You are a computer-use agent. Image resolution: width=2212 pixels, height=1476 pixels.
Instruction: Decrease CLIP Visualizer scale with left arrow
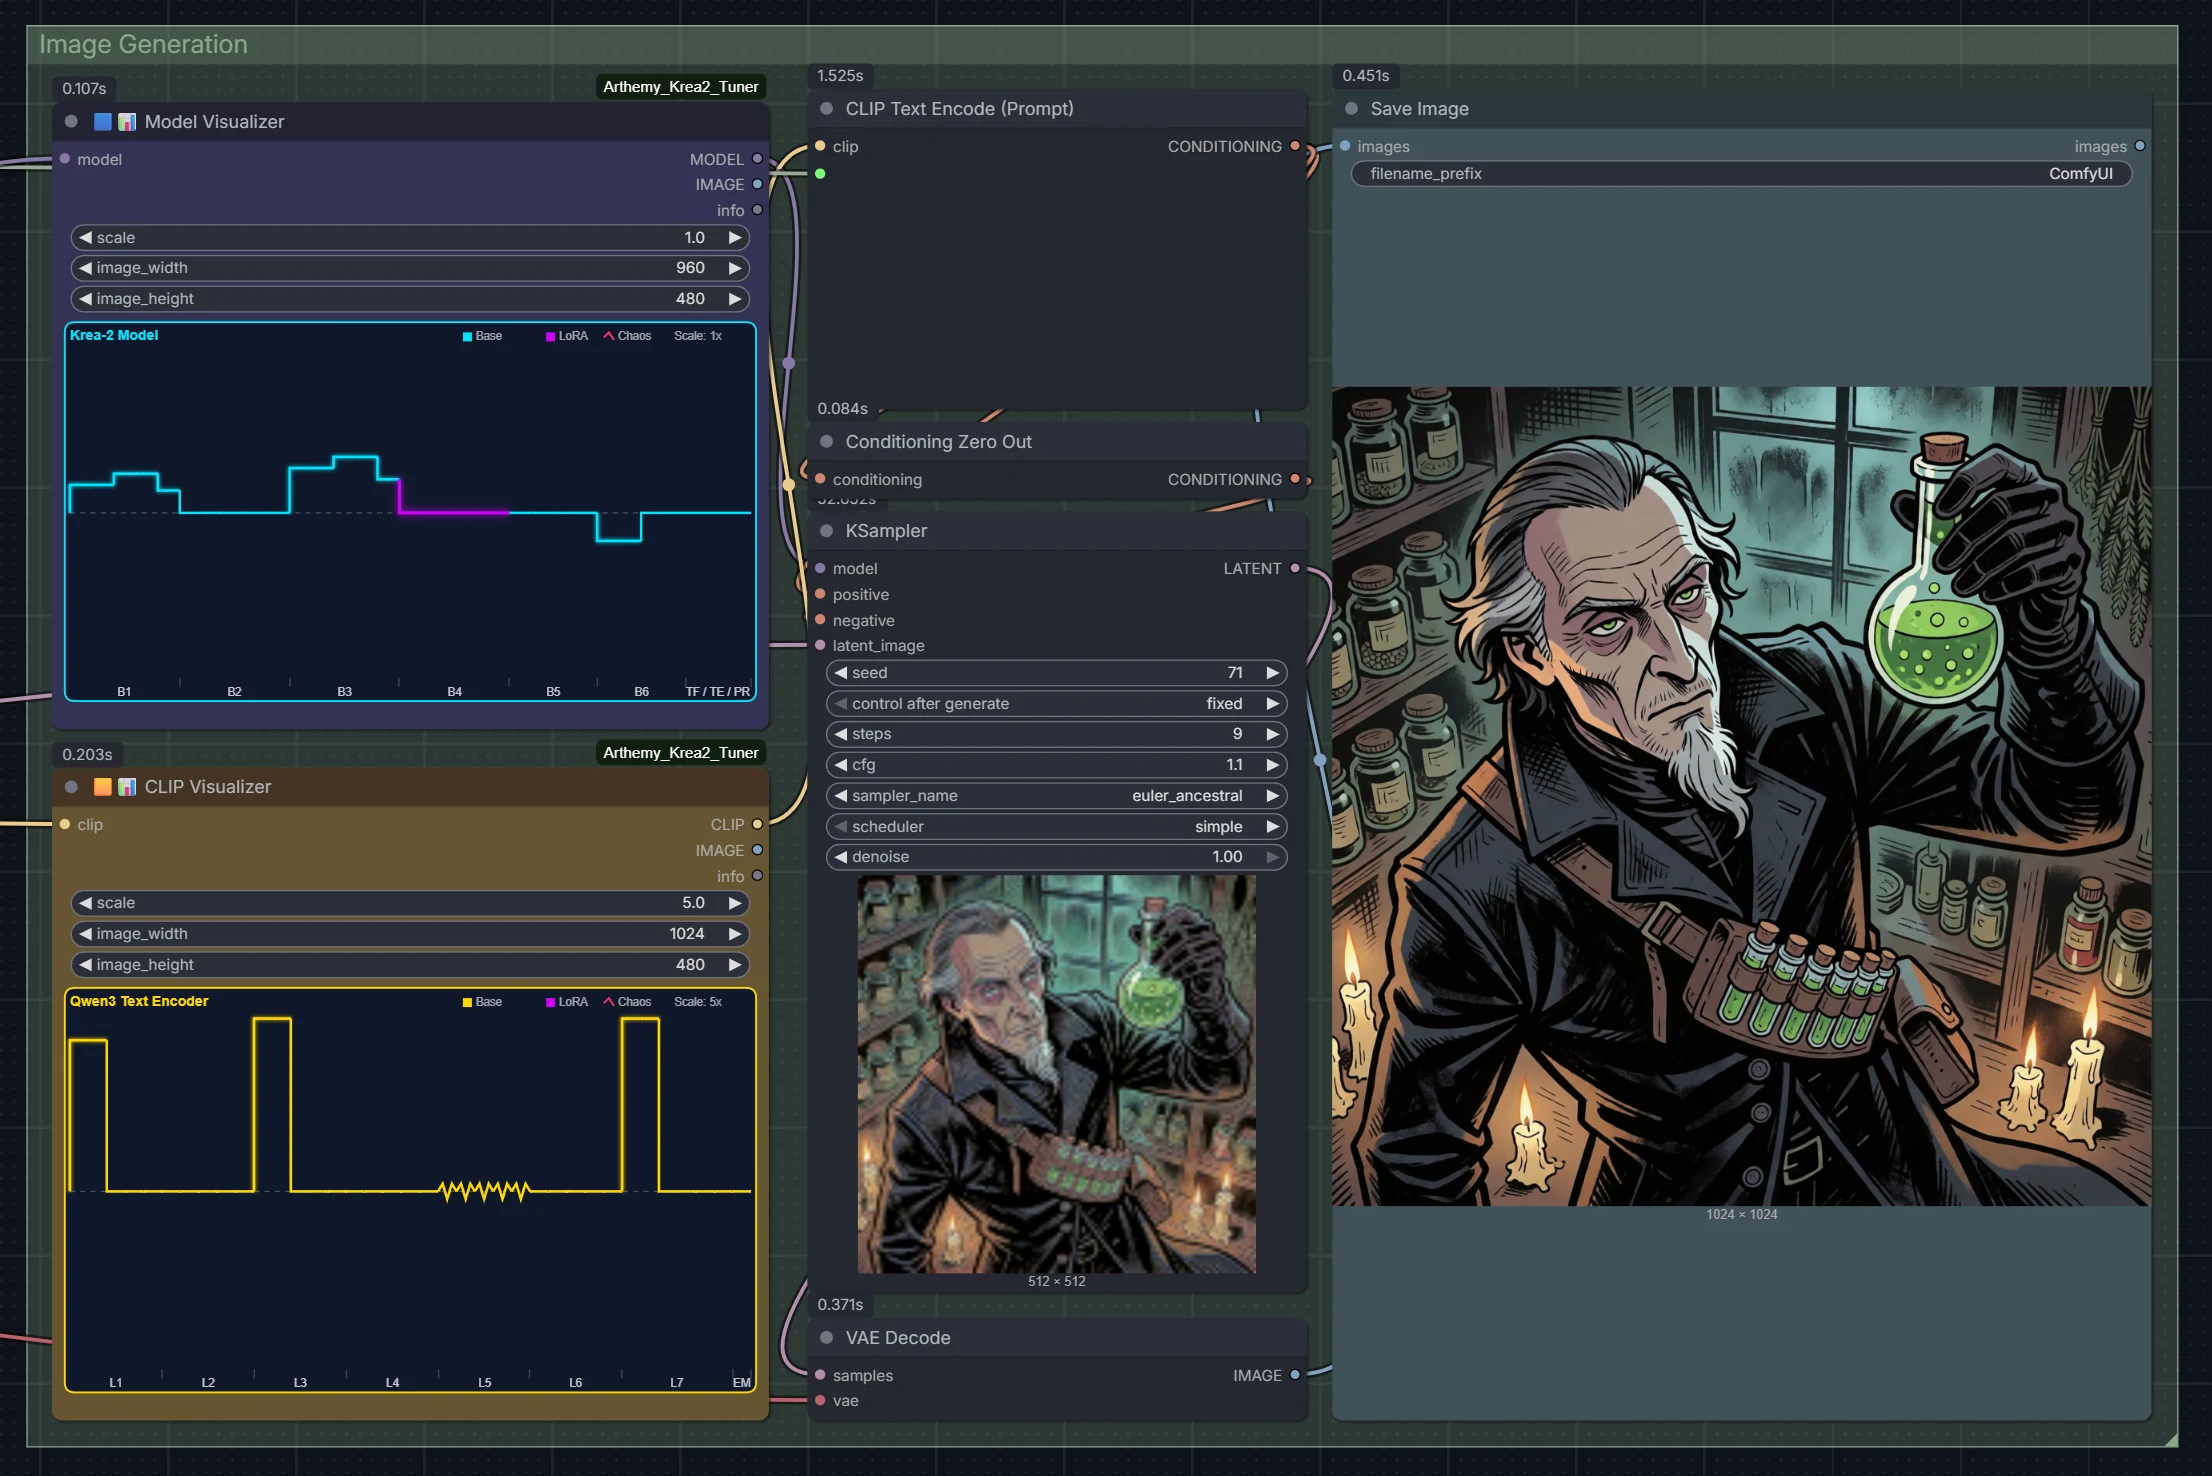coord(86,903)
